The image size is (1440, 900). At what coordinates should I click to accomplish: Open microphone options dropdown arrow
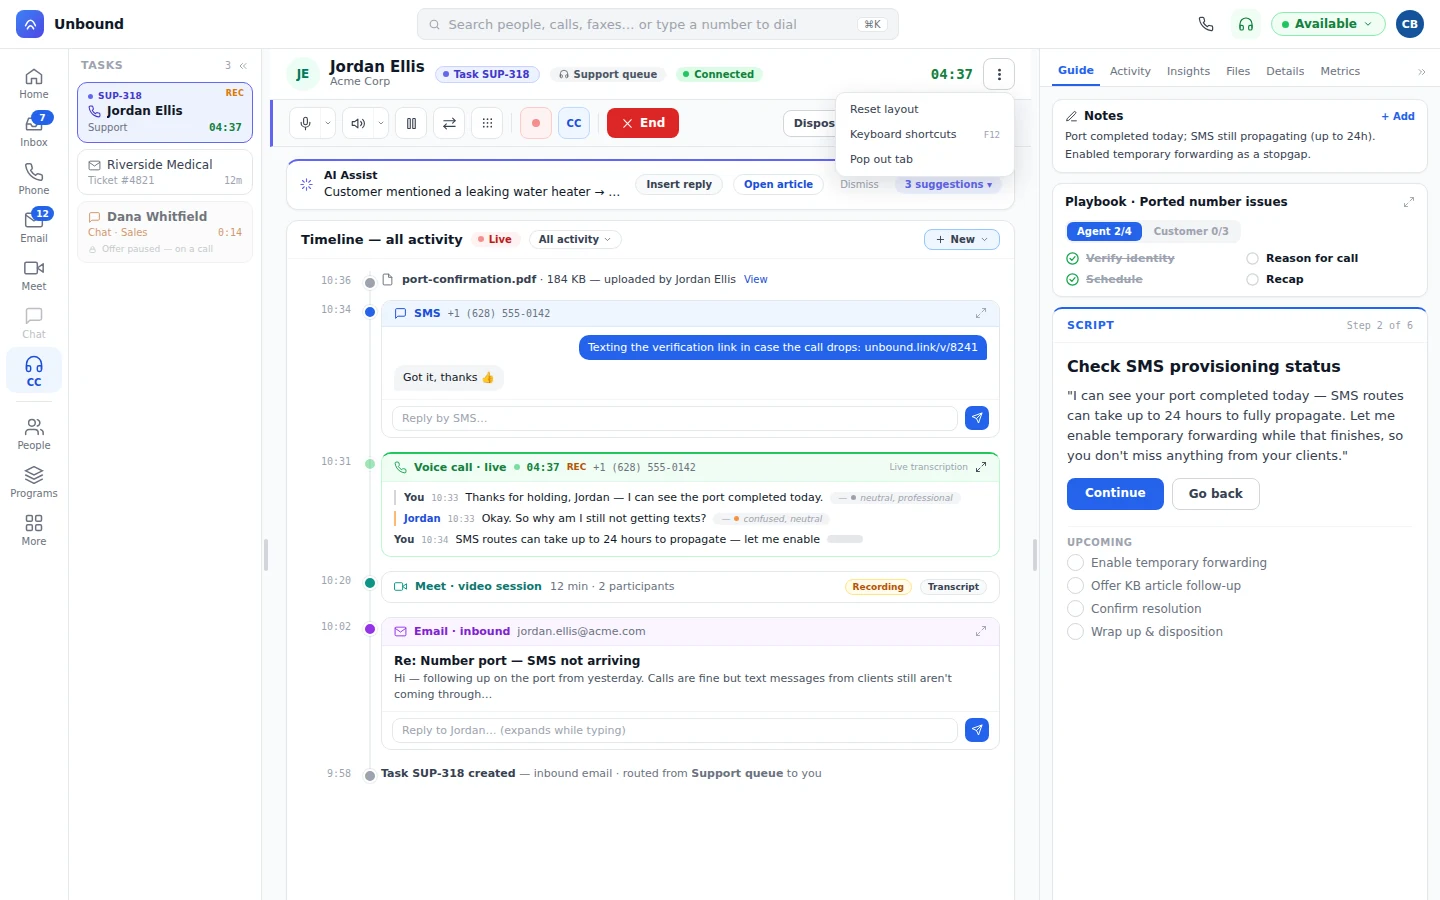pos(328,123)
